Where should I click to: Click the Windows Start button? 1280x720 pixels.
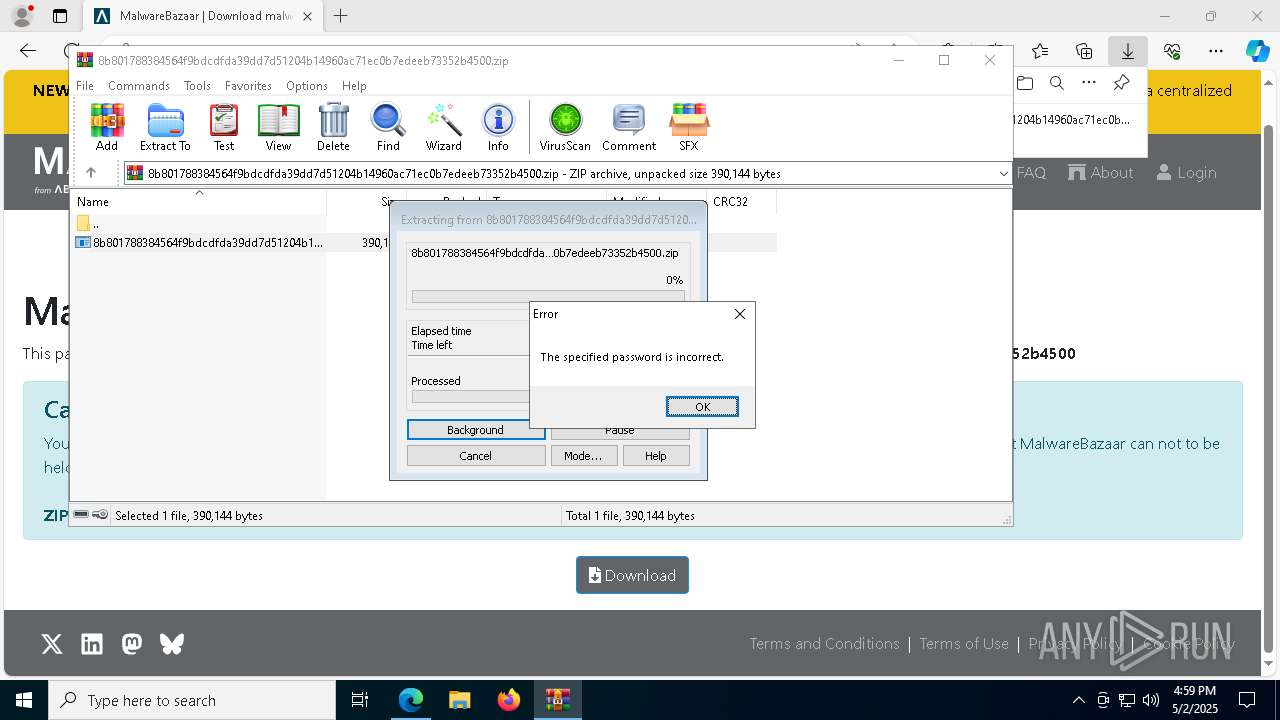[x=24, y=700]
